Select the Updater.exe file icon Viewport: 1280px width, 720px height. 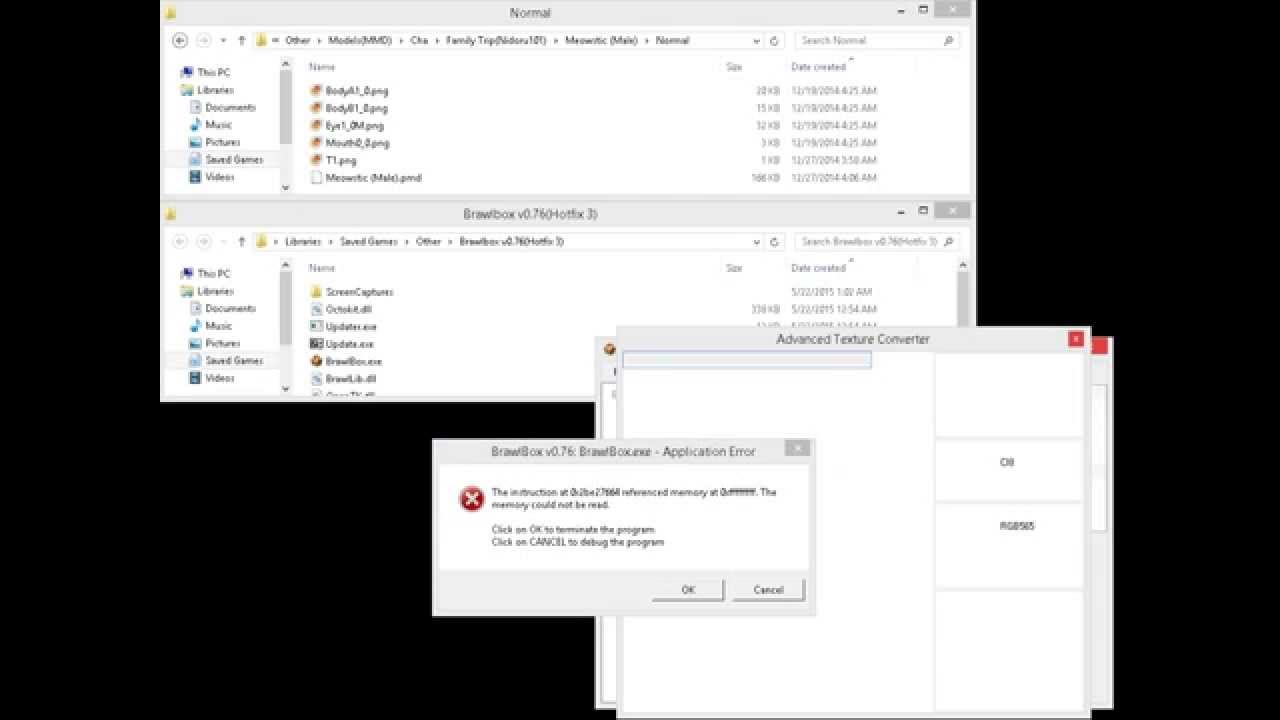pyautogui.click(x=316, y=327)
